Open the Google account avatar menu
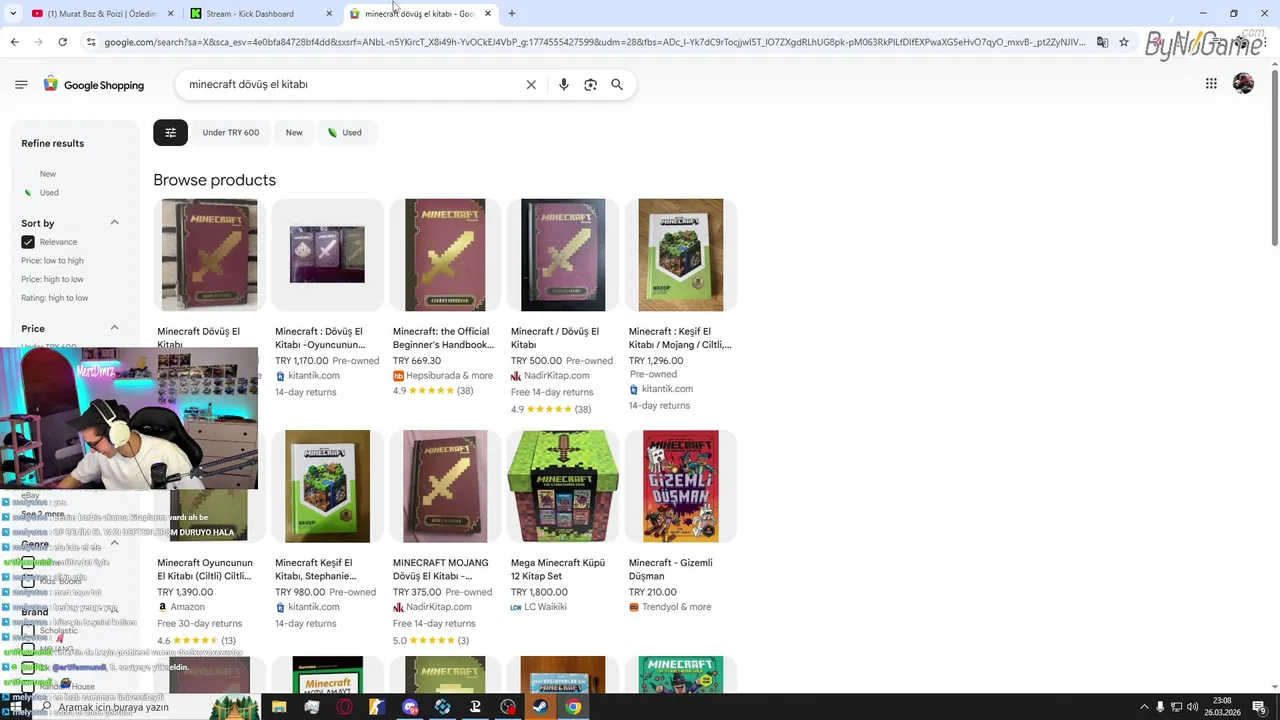Screen dimensions: 1280x720 [1243, 84]
